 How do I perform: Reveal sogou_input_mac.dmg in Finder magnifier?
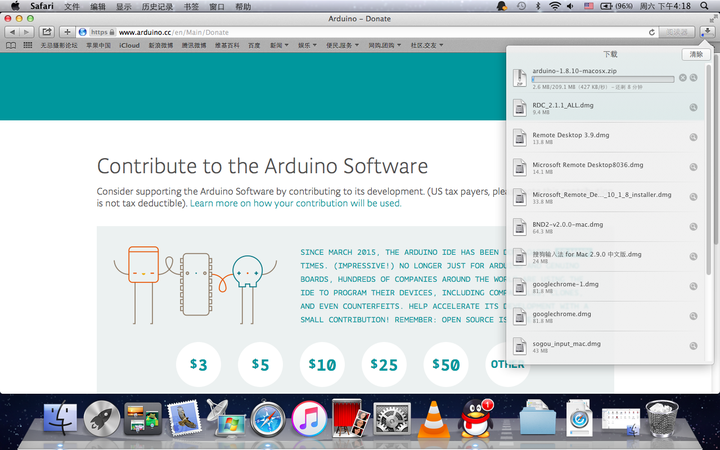(x=693, y=346)
